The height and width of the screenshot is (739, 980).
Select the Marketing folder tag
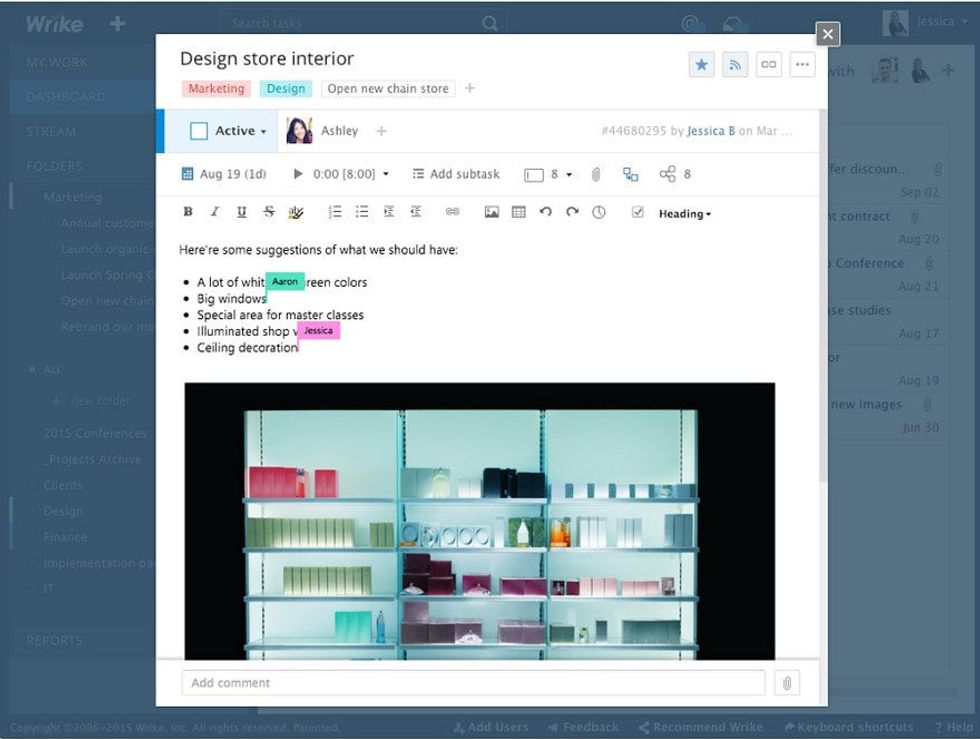216,89
